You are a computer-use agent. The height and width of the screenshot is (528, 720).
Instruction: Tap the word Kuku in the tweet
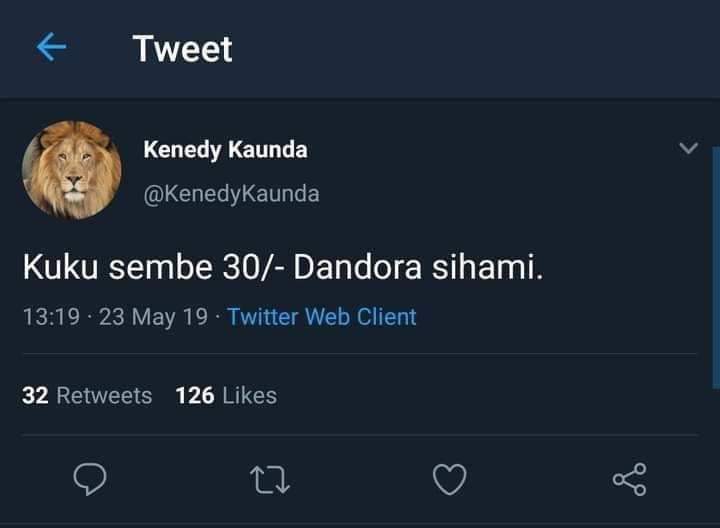click(60, 267)
